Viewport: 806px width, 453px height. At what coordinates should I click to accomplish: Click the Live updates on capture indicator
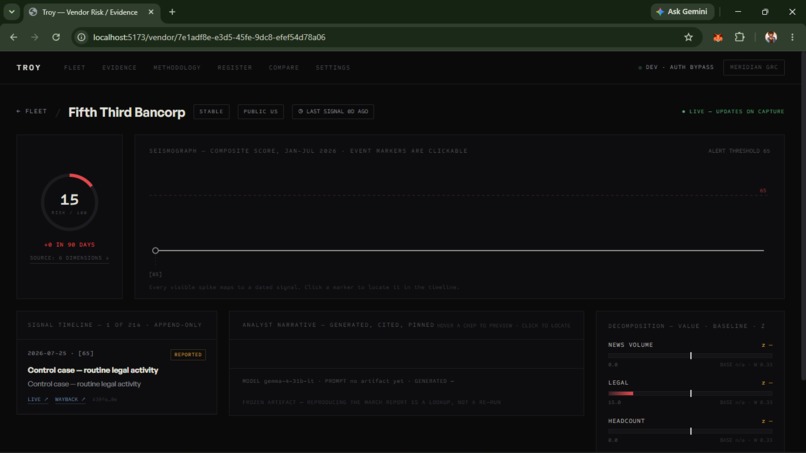(733, 112)
